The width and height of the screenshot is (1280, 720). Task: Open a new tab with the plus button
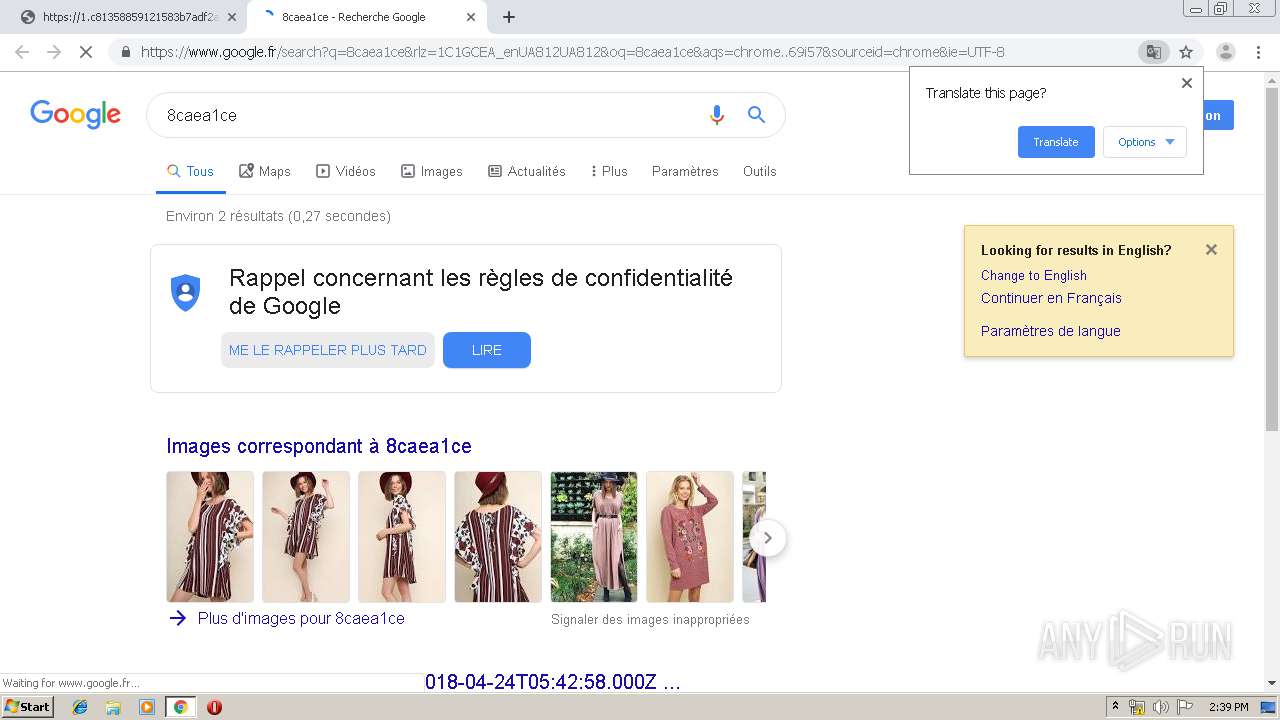[x=509, y=17]
